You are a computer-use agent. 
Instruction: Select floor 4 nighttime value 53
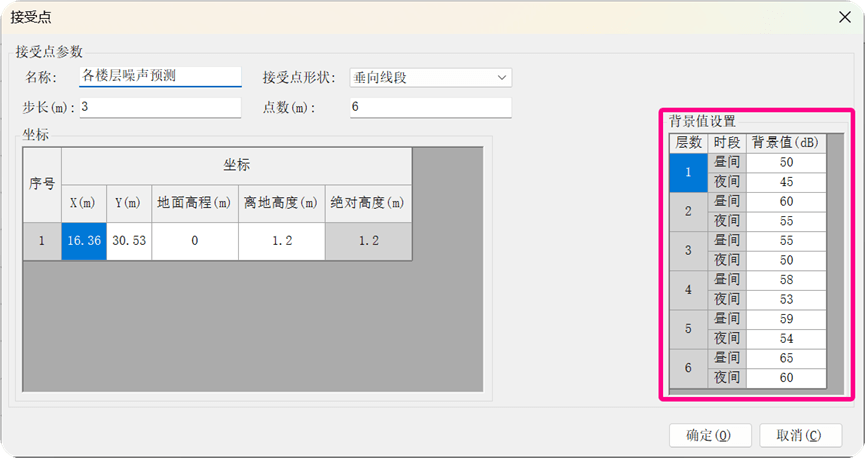(786, 300)
